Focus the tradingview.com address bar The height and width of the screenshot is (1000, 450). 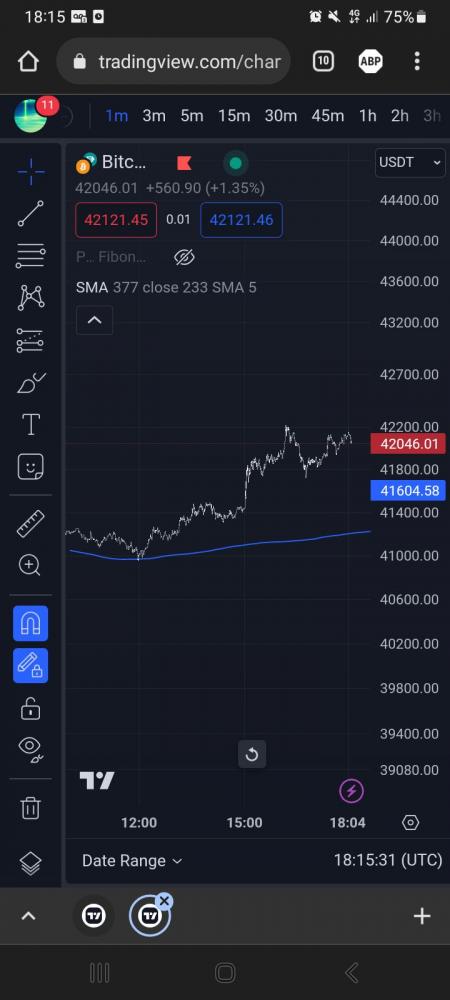174,61
